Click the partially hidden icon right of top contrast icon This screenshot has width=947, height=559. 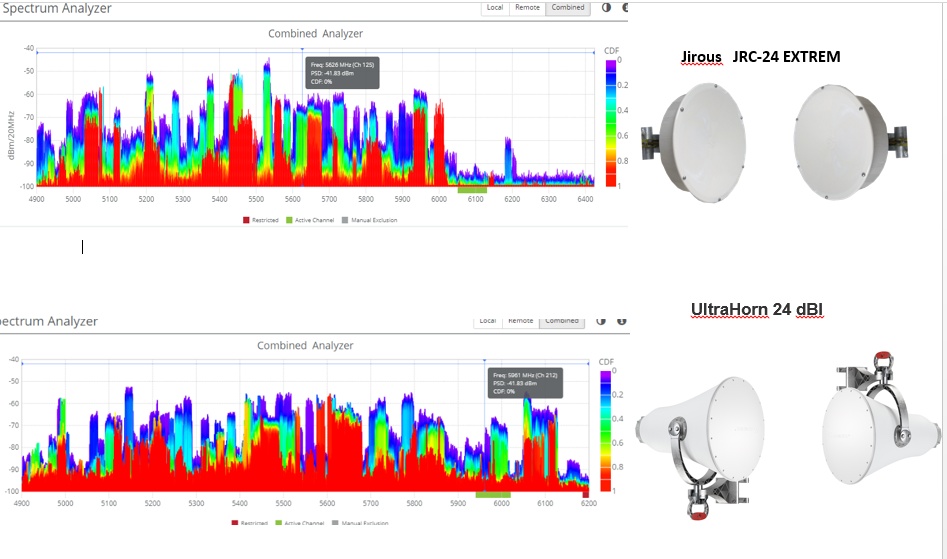point(625,7)
